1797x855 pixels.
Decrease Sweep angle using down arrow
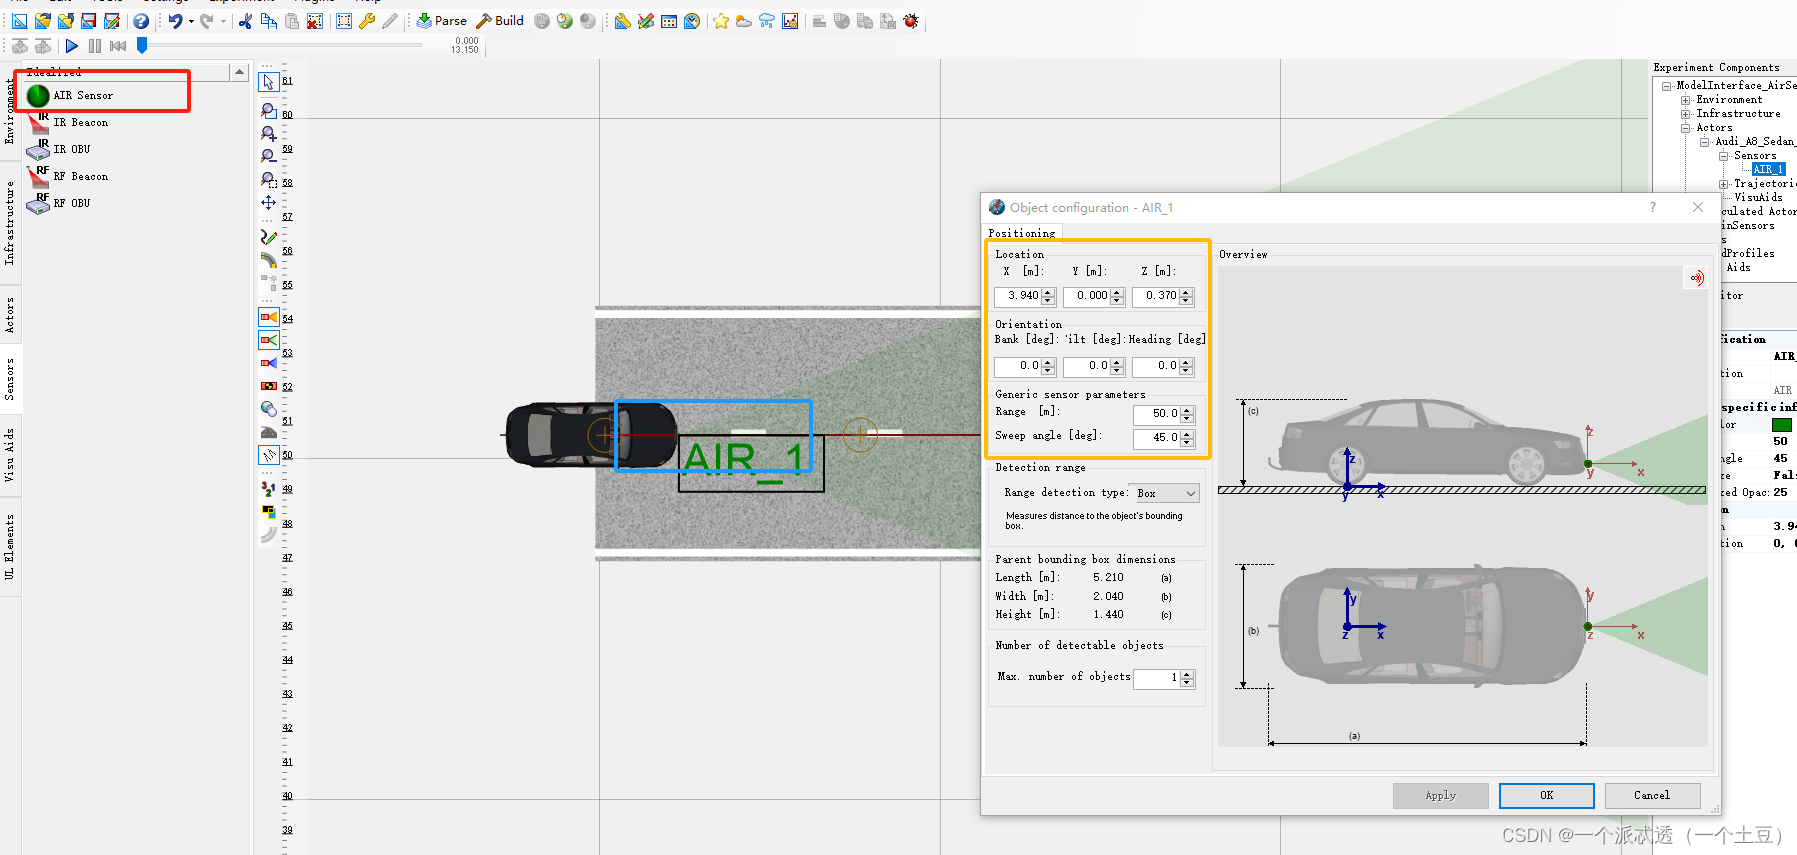1187,442
